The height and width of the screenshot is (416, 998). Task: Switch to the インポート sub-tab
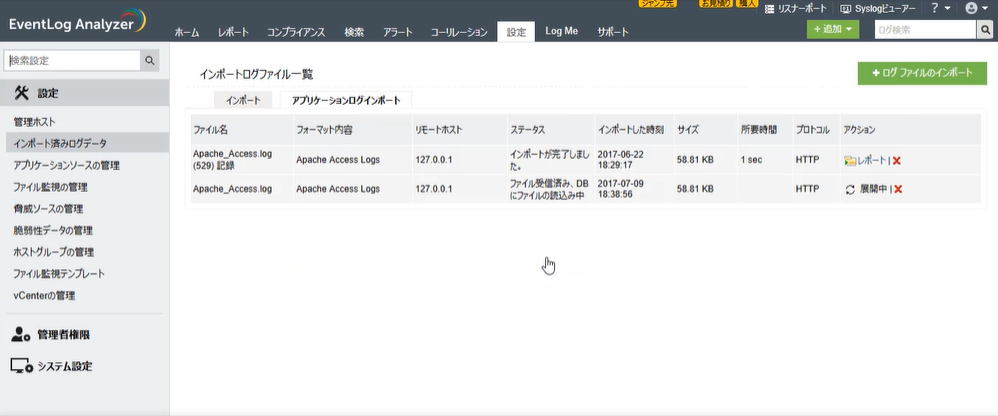(x=243, y=101)
